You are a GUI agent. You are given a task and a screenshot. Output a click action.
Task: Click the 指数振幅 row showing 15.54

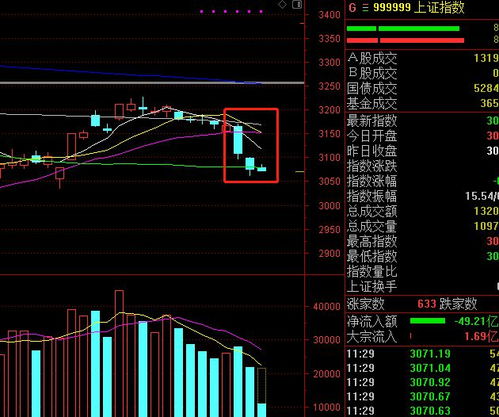(422, 196)
